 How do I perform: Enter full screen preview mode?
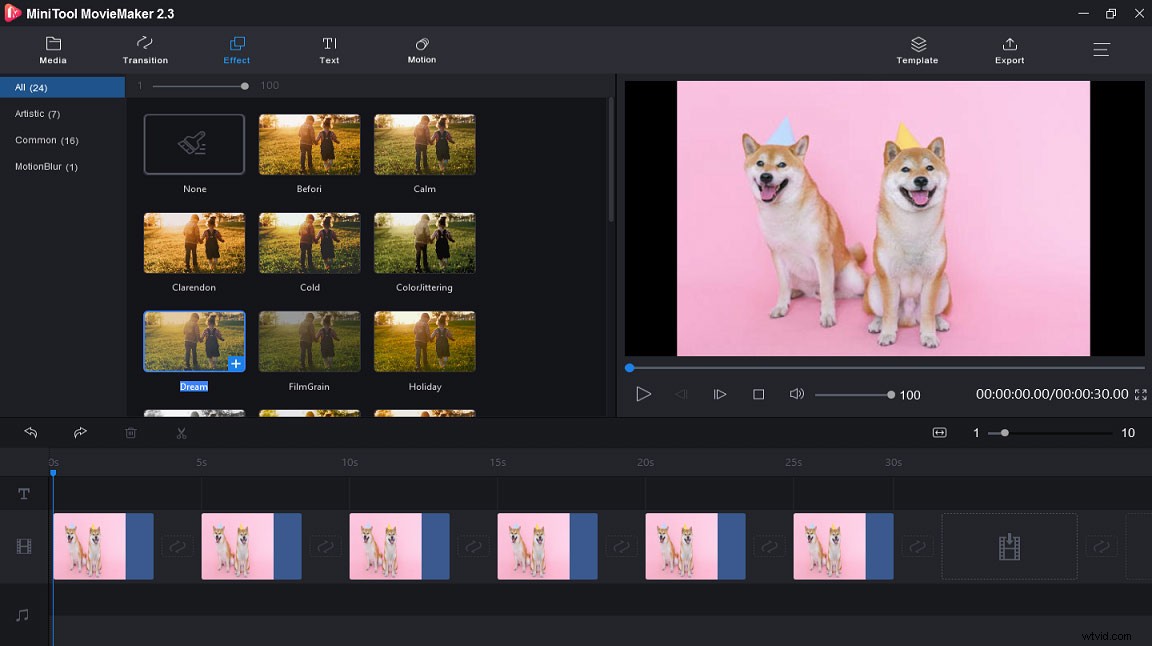tap(1140, 394)
